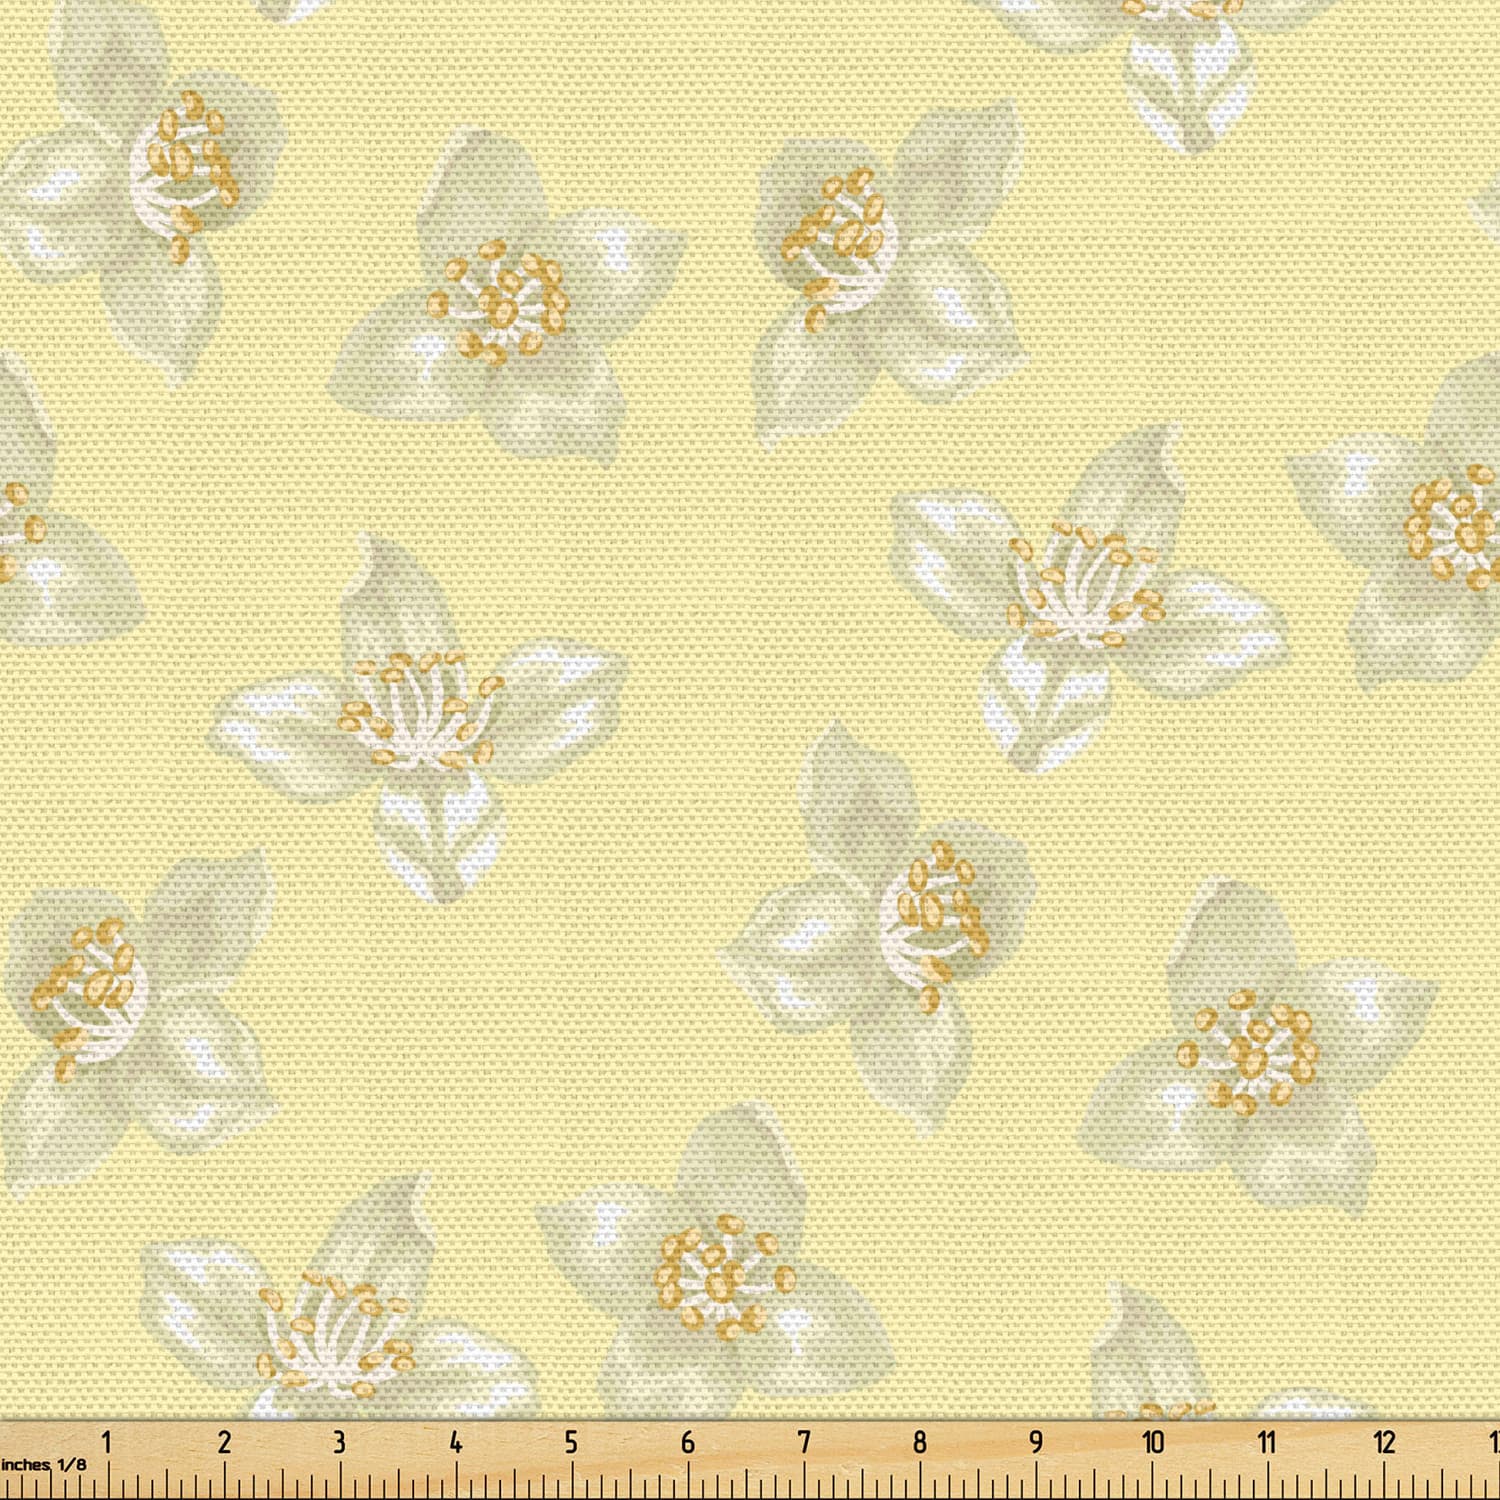
Task: Click the number 10 on the ruler
Action: point(1153,1443)
